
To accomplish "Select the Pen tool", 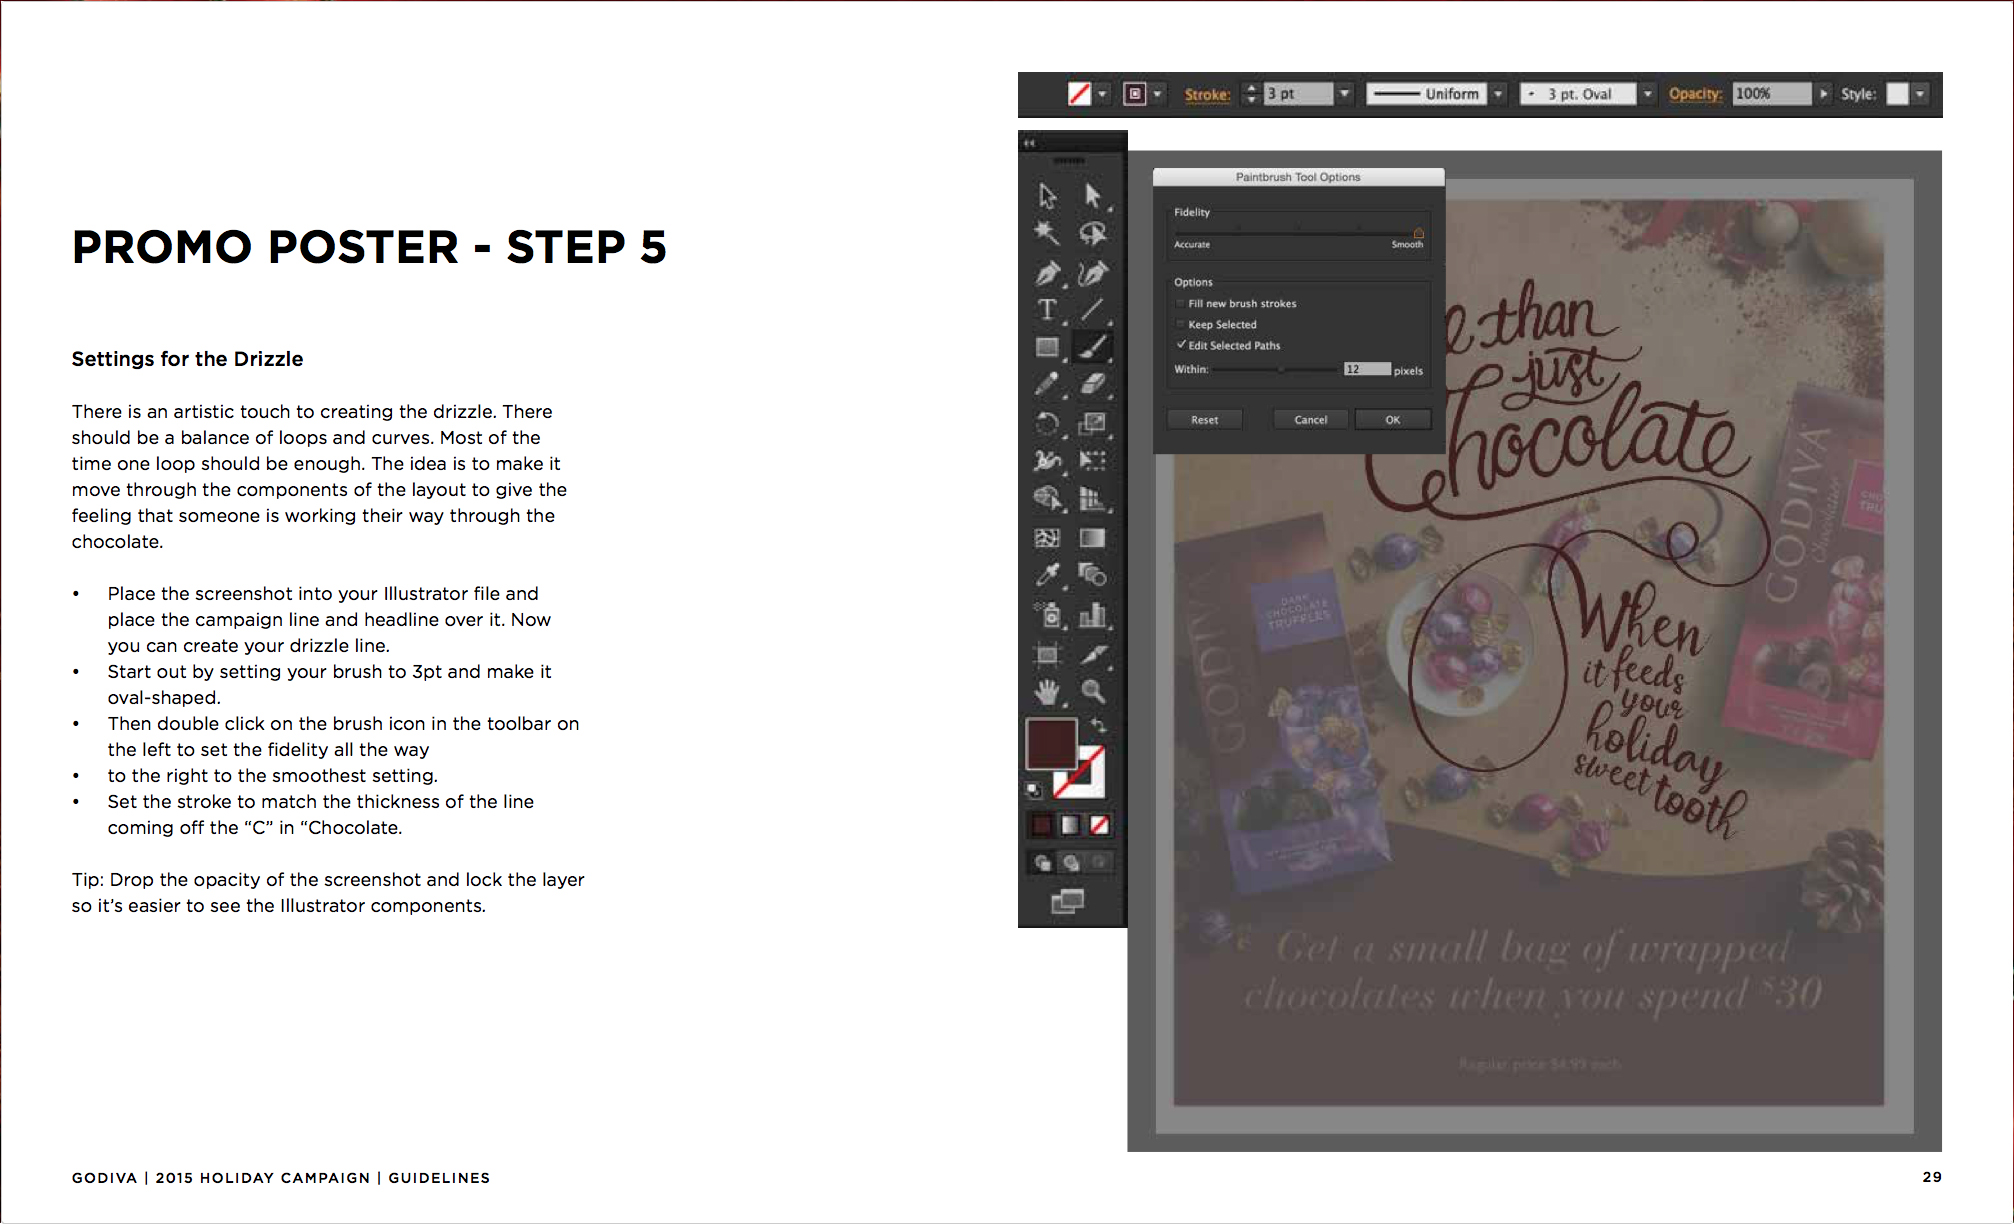I will point(1047,272).
